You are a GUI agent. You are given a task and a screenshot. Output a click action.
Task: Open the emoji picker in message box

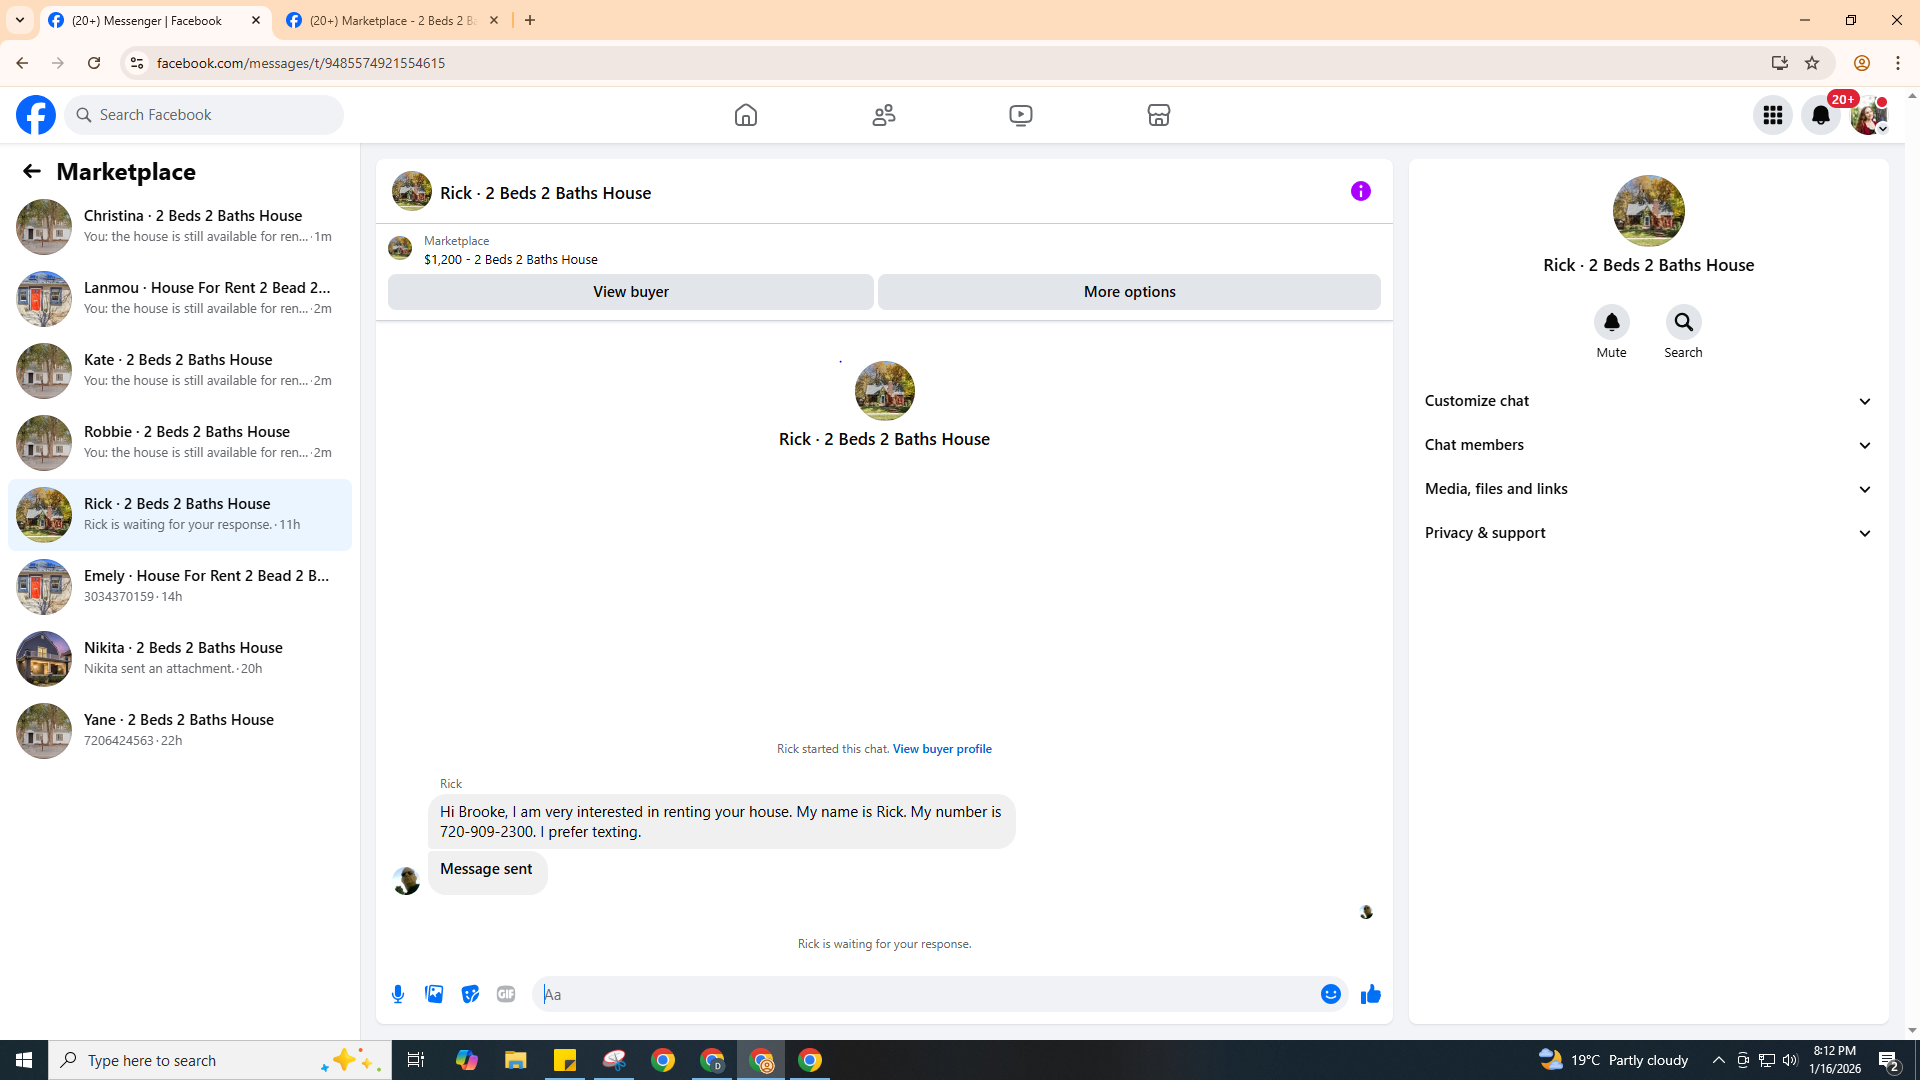coord(1330,994)
